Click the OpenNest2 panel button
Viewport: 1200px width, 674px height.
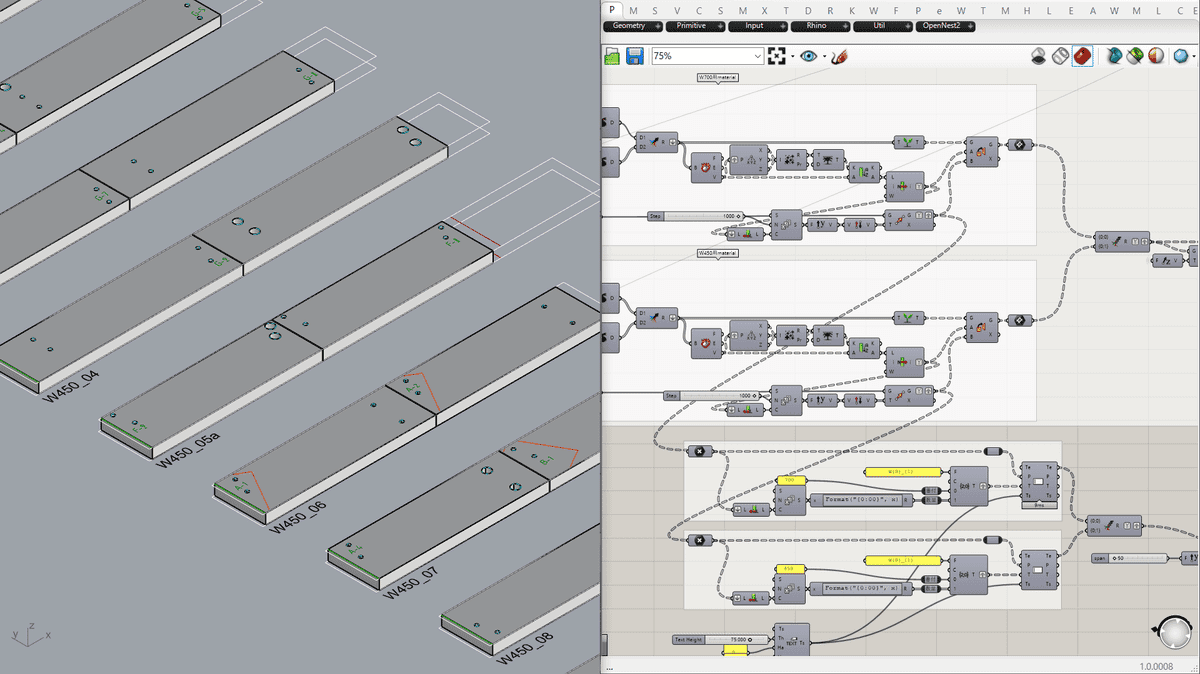(x=945, y=26)
